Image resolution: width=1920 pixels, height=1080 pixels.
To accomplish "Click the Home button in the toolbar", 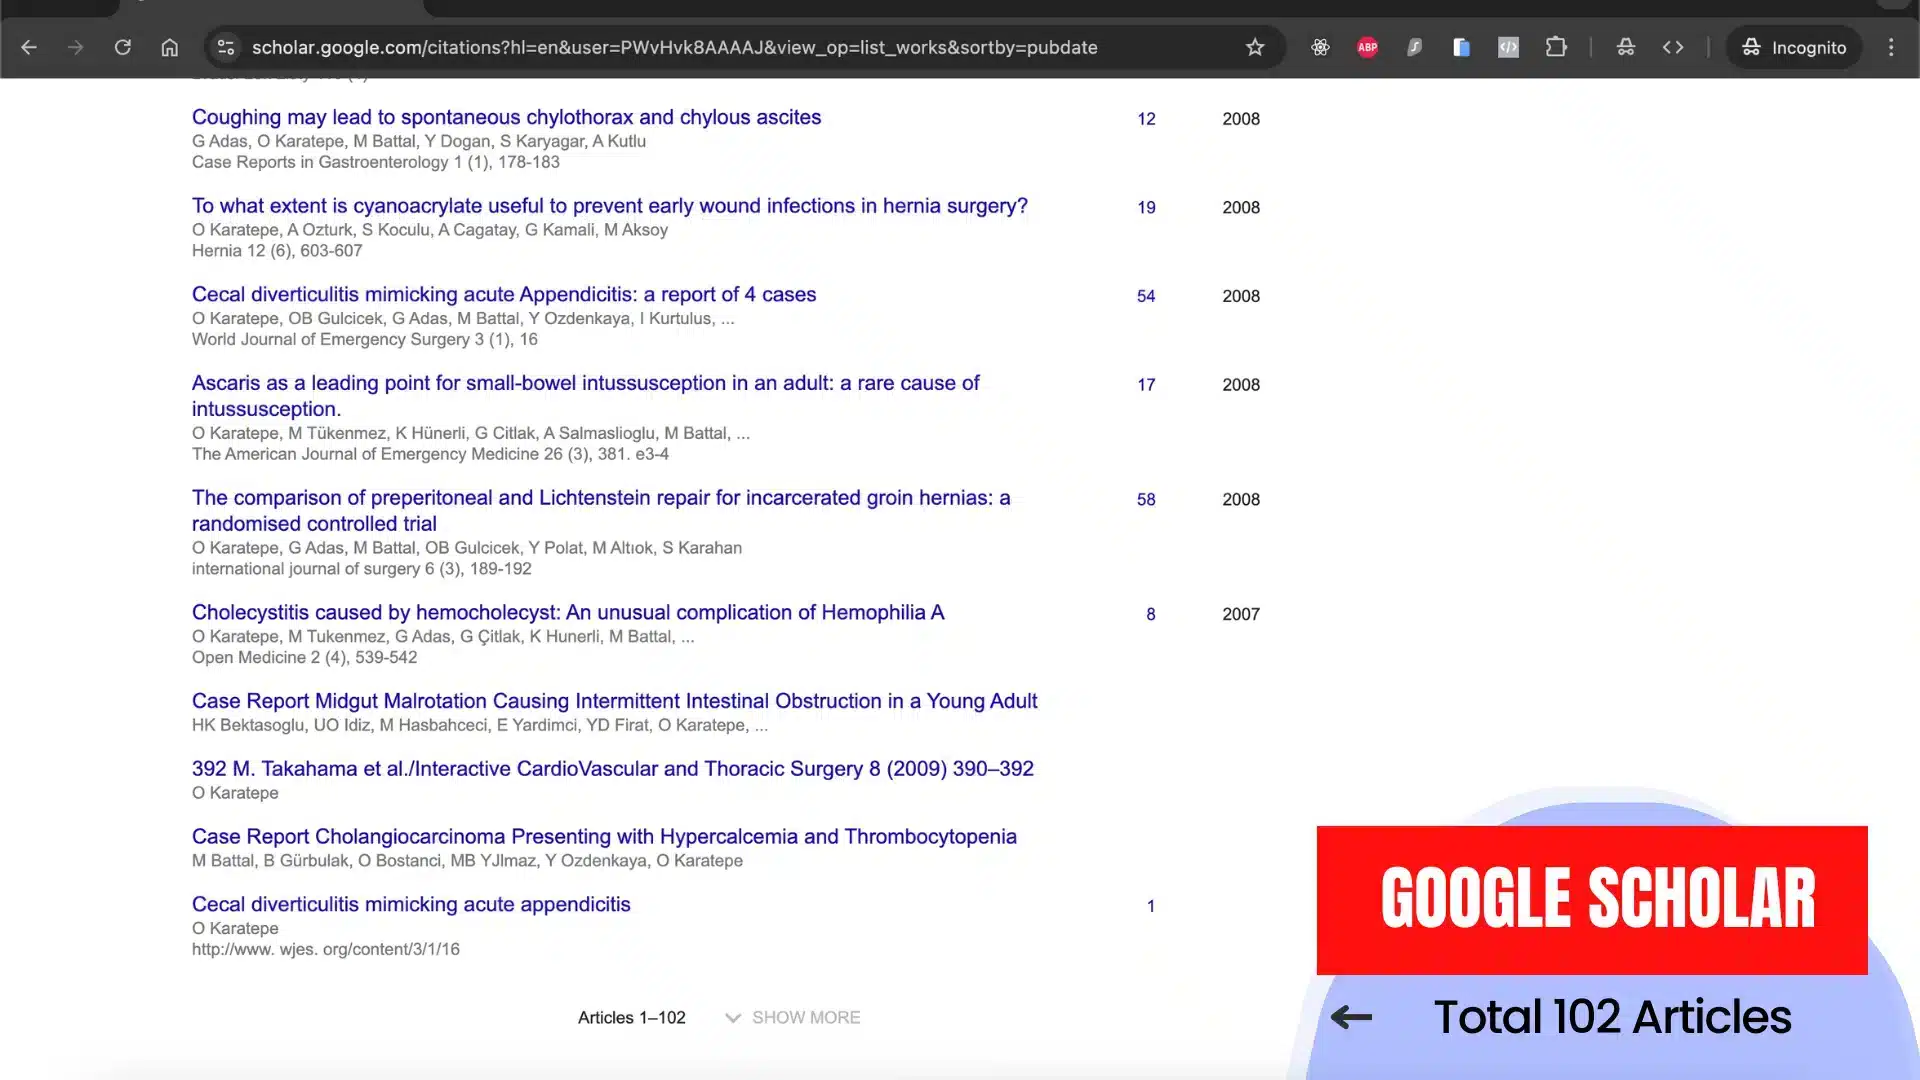I will 169,47.
